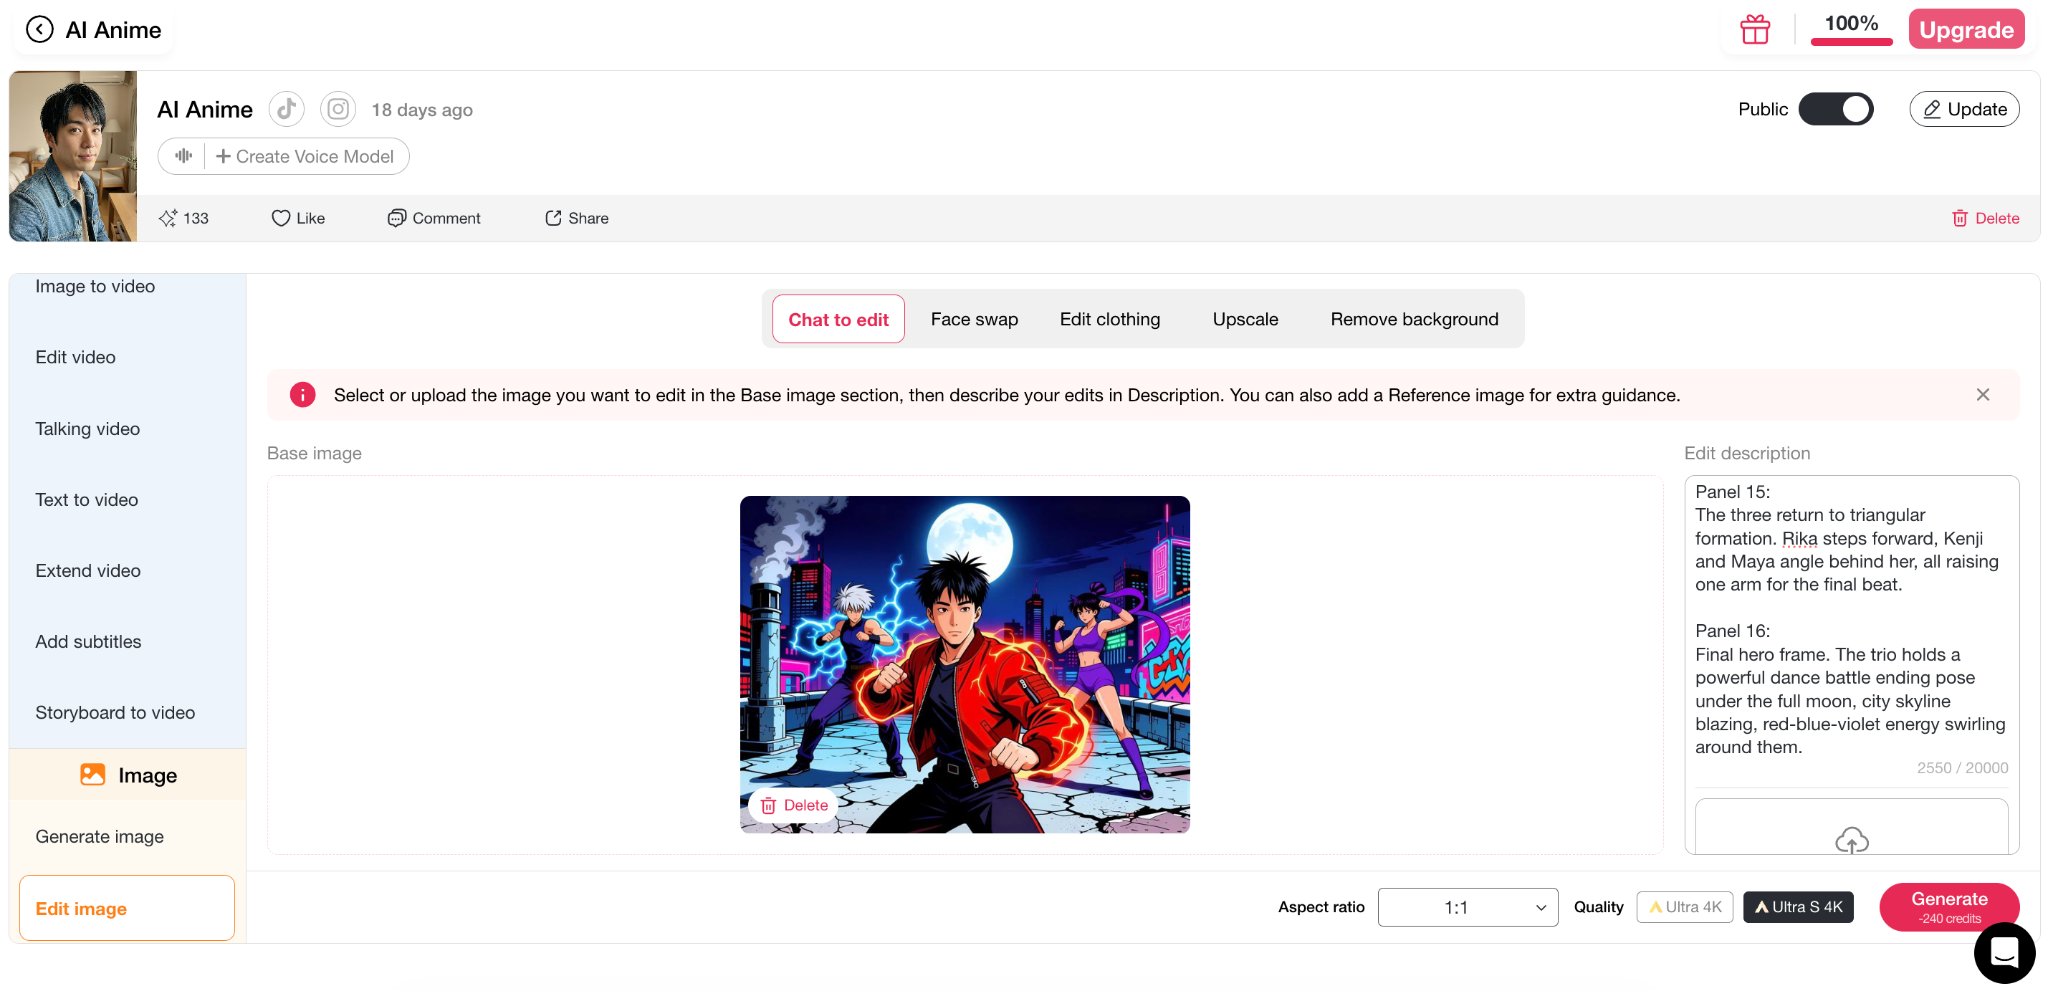
Task: Click the Upgrade button
Action: (1966, 29)
